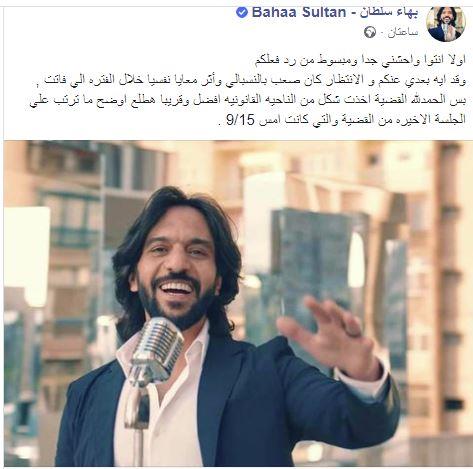Click the Arabic page name بهاء سلطان
The image size is (473, 469).
[x=388, y=13]
